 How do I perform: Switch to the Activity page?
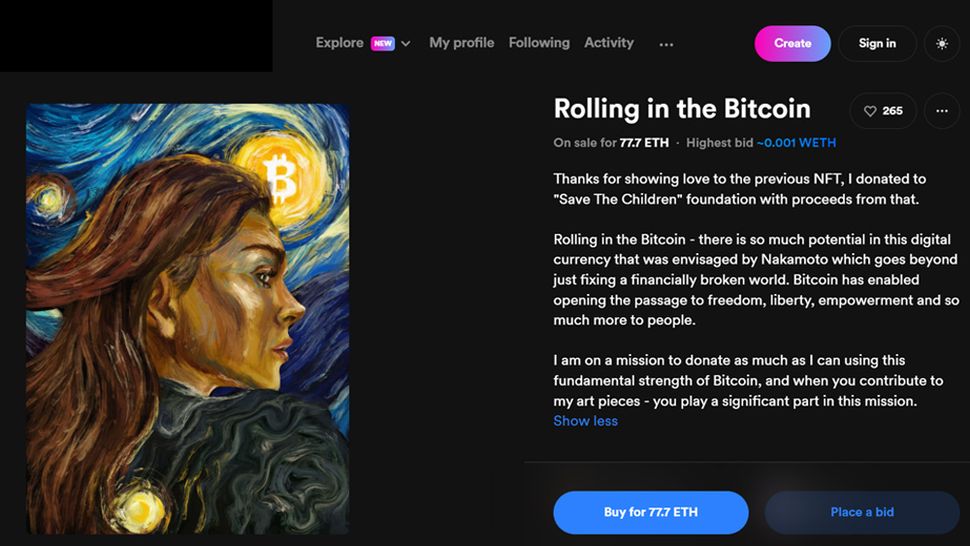pos(609,43)
